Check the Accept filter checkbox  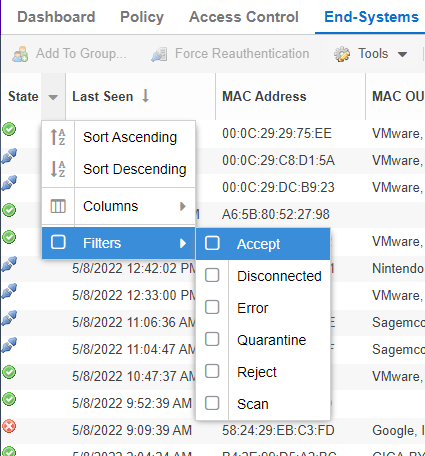click(x=212, y=243)
